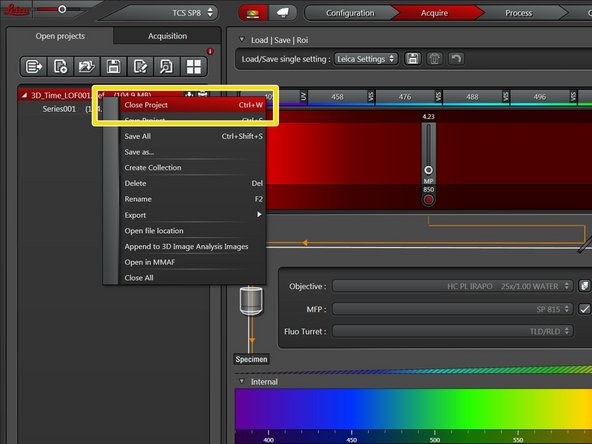The width and height of the screenshot is (592, 444).
Task: Click the Specimen label box
Action: (251, 359)
